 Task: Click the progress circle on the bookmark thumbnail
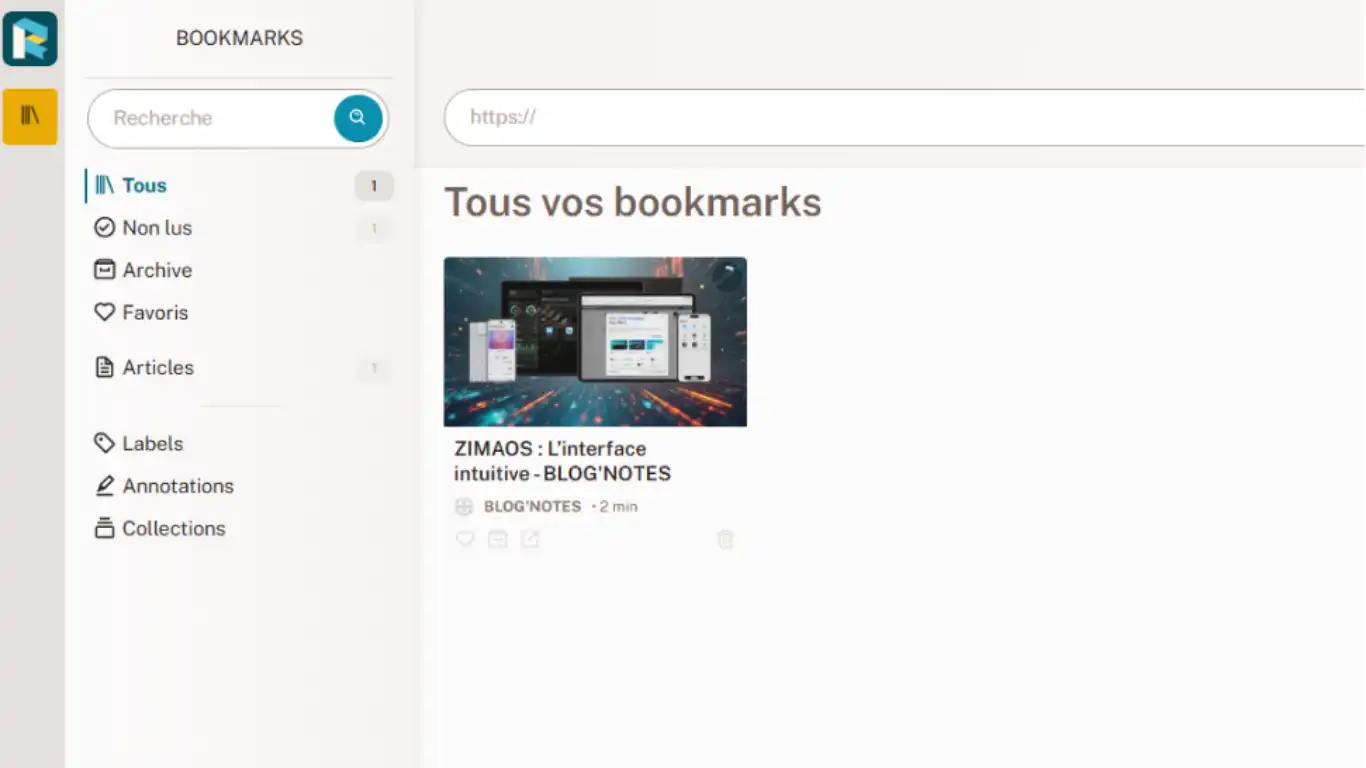(727, 275)
